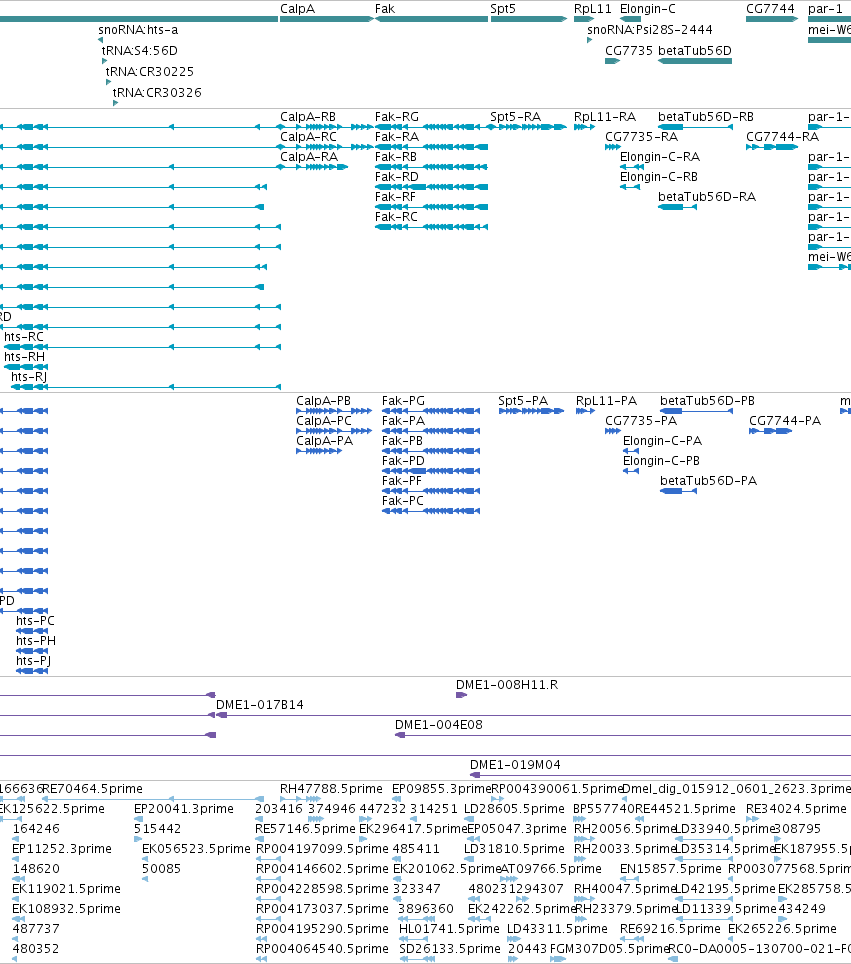Click the Fak-RD transcript

point(432,187)
